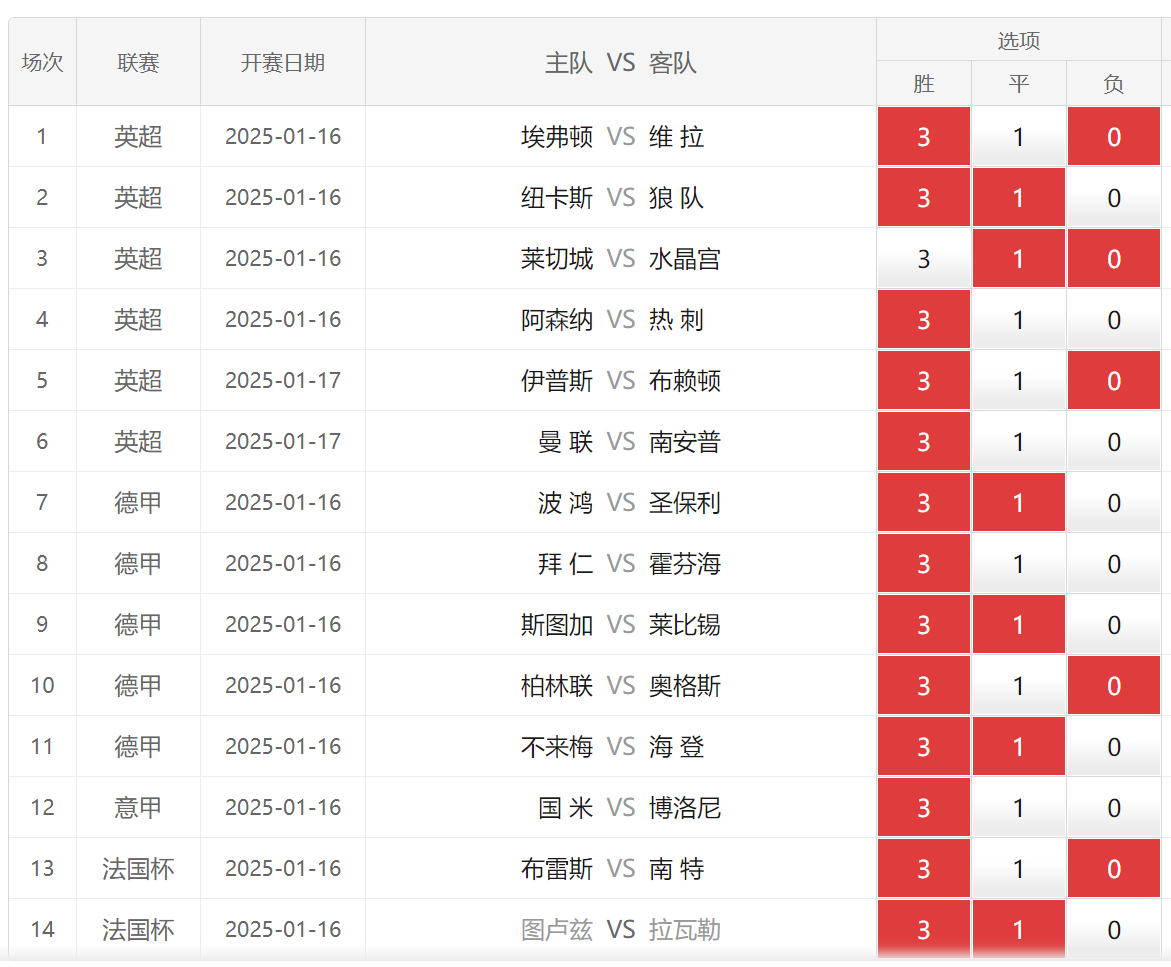Pick loss 0 for 波鸿 VS 圣保利

click(1113, 503)
